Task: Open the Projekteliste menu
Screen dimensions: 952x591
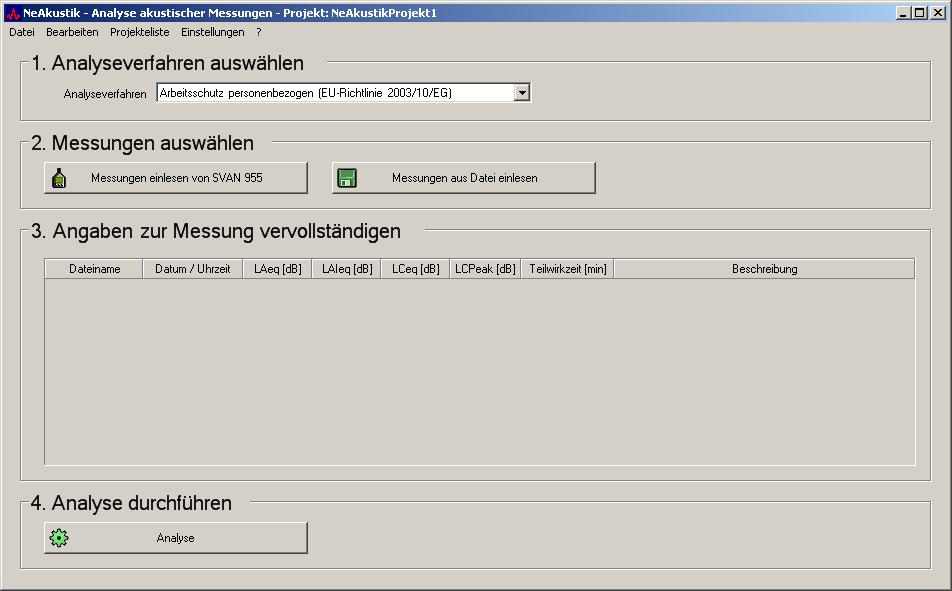Action: [139, 32]
